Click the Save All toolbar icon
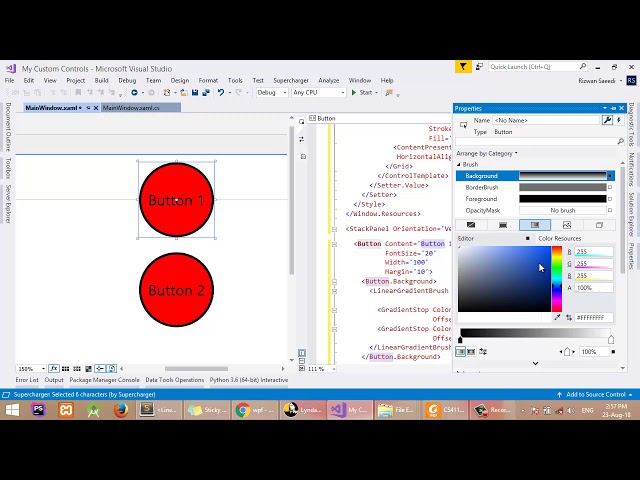The image size is (640, 480). pos(206,93)
